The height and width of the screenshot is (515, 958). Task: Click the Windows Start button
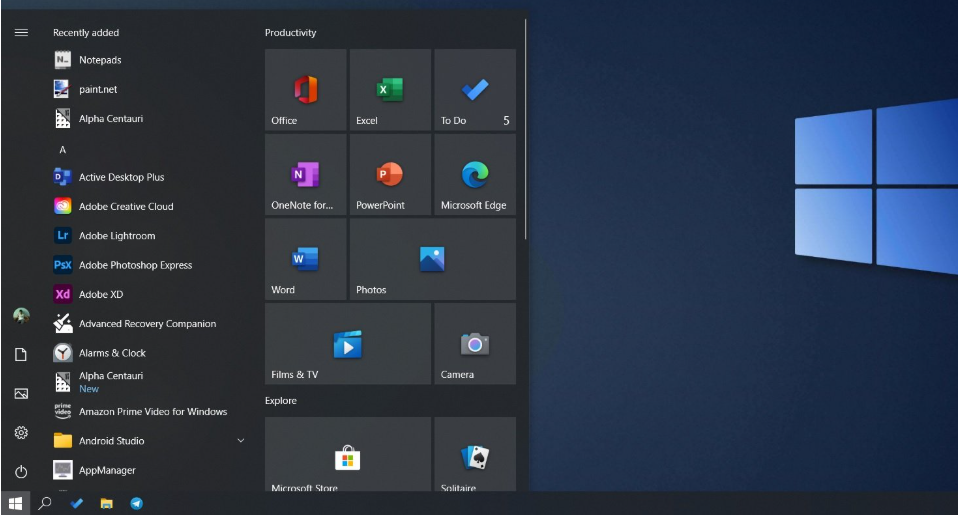15,503
